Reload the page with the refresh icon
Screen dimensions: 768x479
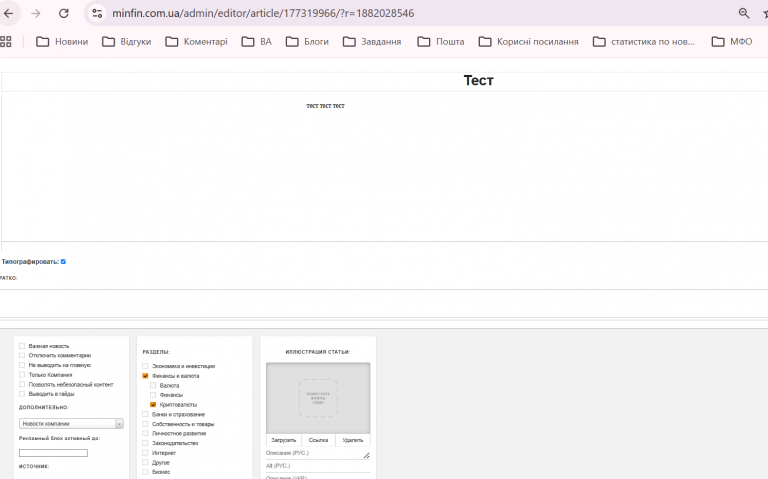[x=64, y=13]
